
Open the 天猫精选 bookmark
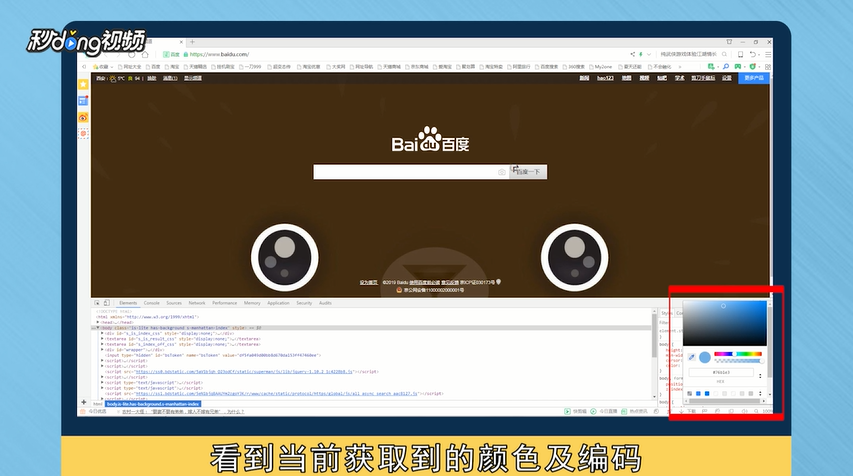(x=195, y=67)
